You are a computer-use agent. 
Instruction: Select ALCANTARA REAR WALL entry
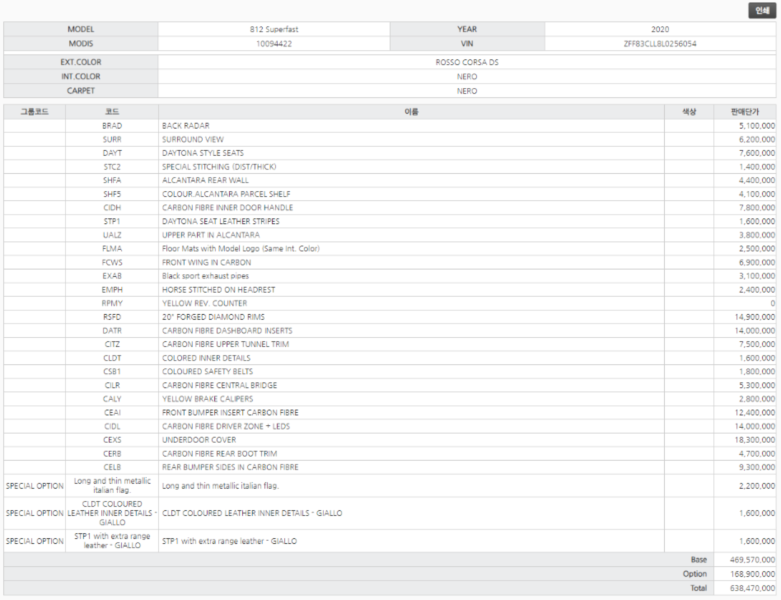[x=205, y=180]
